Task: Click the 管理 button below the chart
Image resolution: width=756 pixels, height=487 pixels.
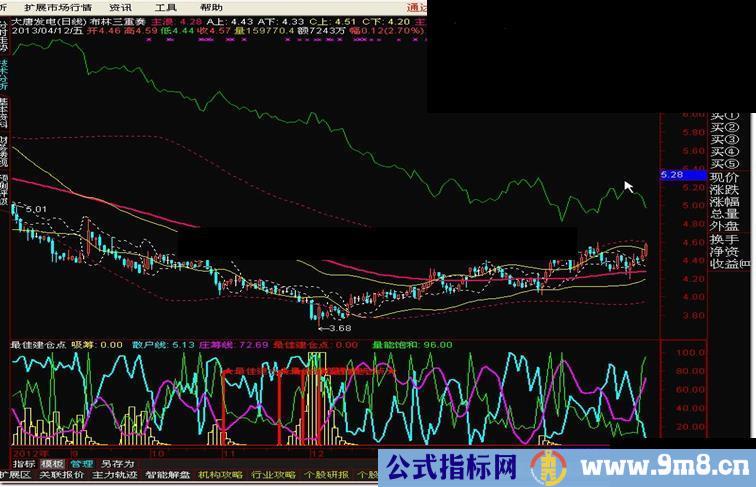Action: (81, 464)
